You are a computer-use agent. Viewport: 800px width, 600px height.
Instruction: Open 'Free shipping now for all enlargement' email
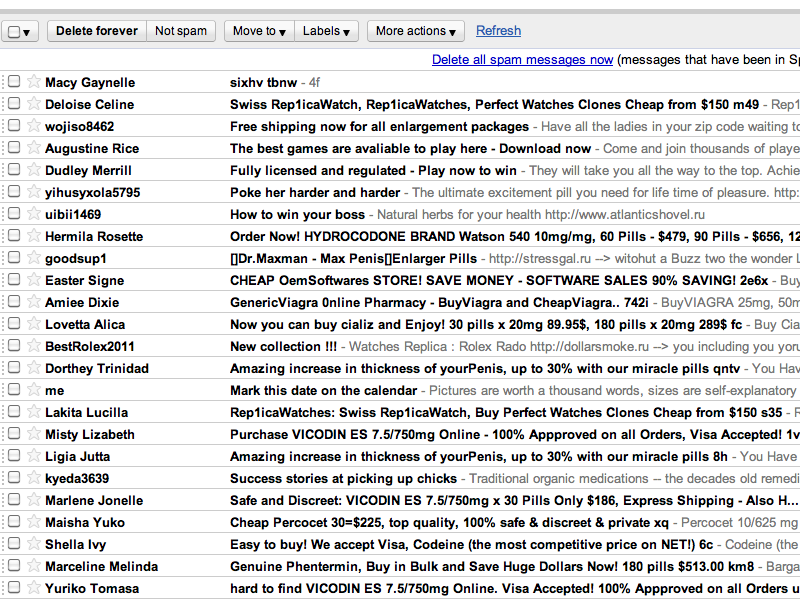[379, 127]
